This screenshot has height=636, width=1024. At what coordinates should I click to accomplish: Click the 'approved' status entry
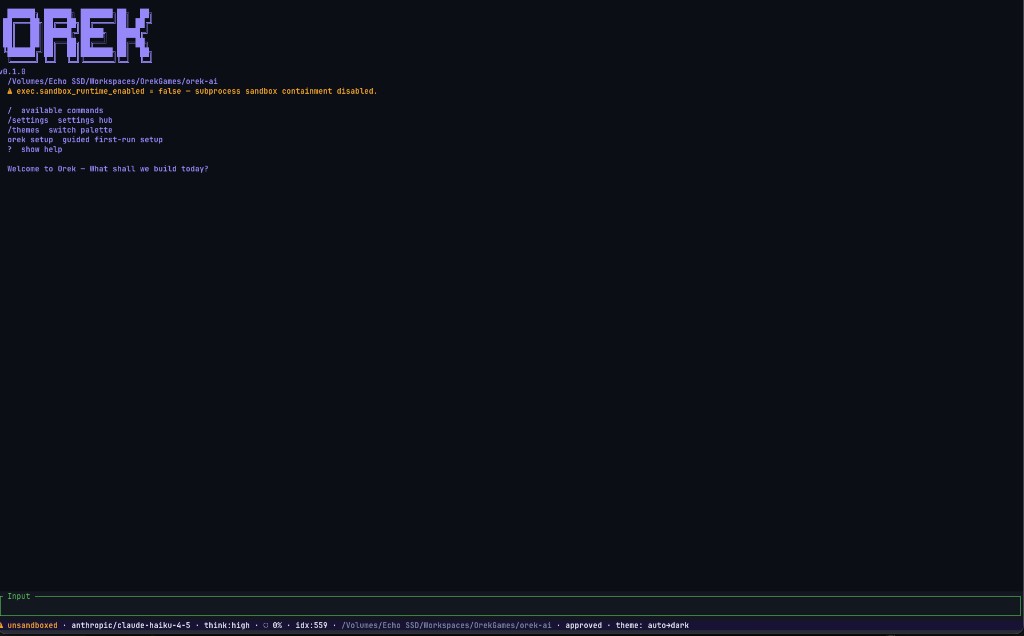point(583,626)
